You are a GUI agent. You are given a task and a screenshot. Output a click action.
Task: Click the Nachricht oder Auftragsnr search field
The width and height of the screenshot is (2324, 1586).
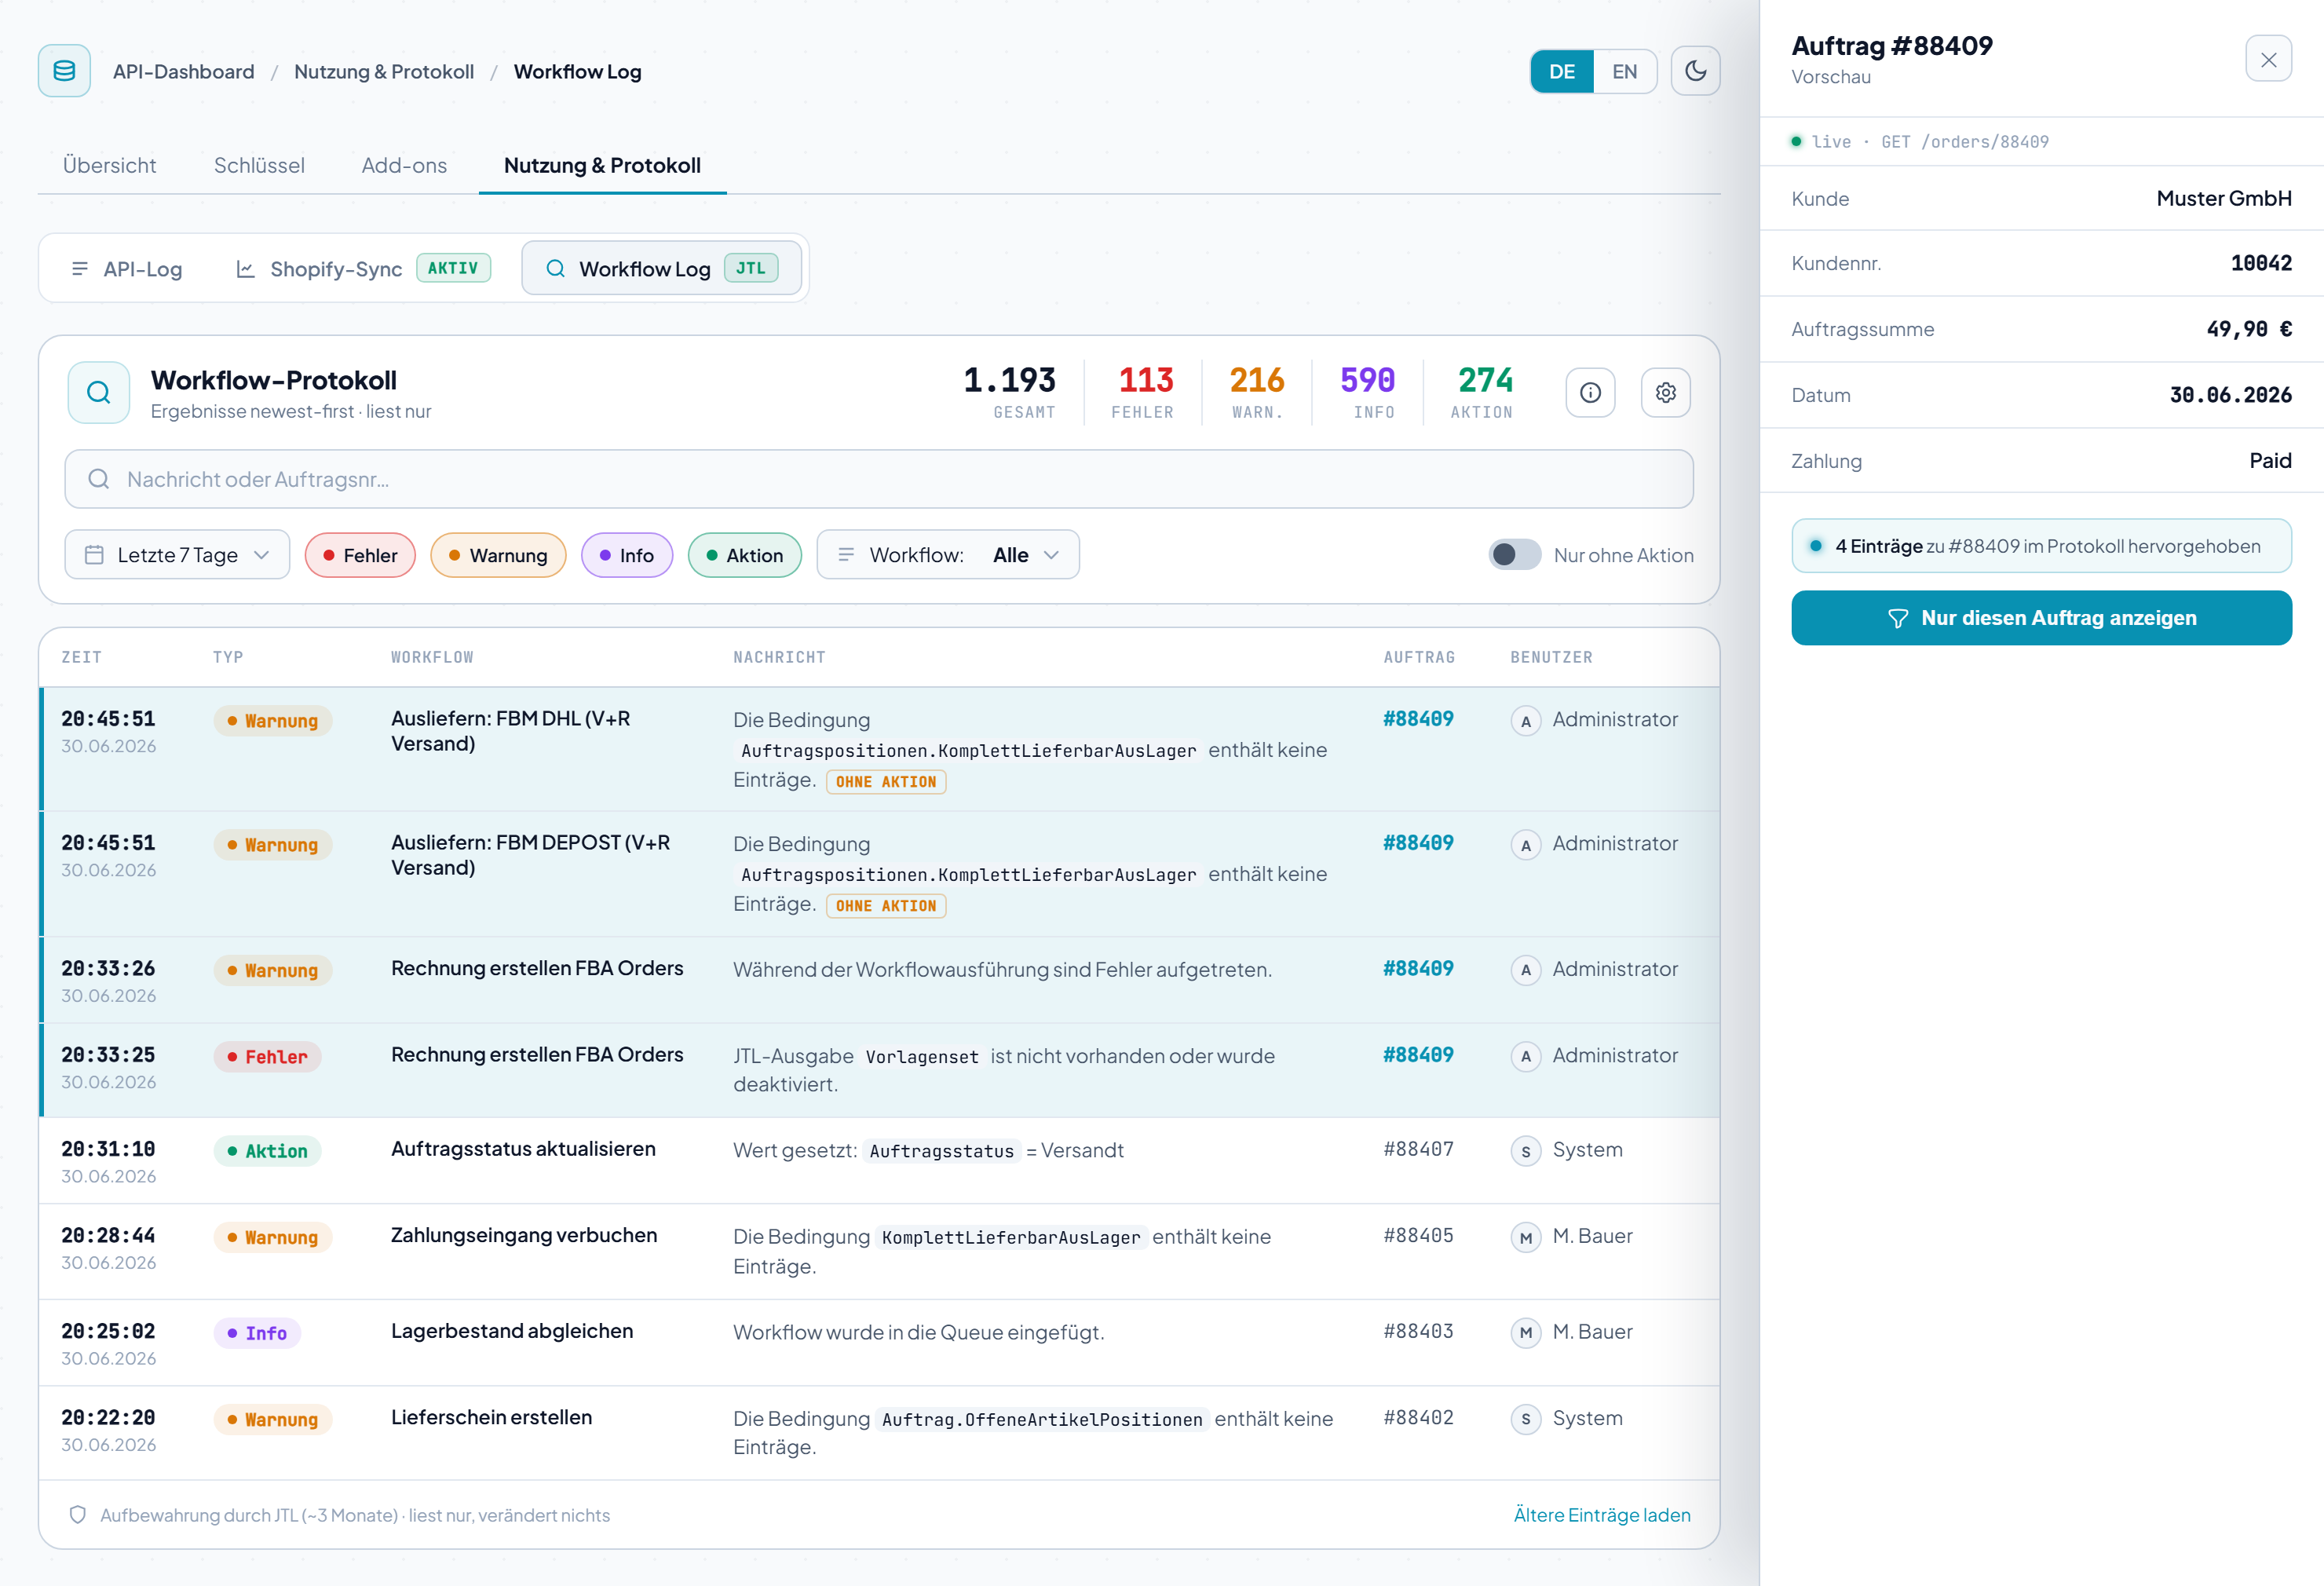point(878,479)
